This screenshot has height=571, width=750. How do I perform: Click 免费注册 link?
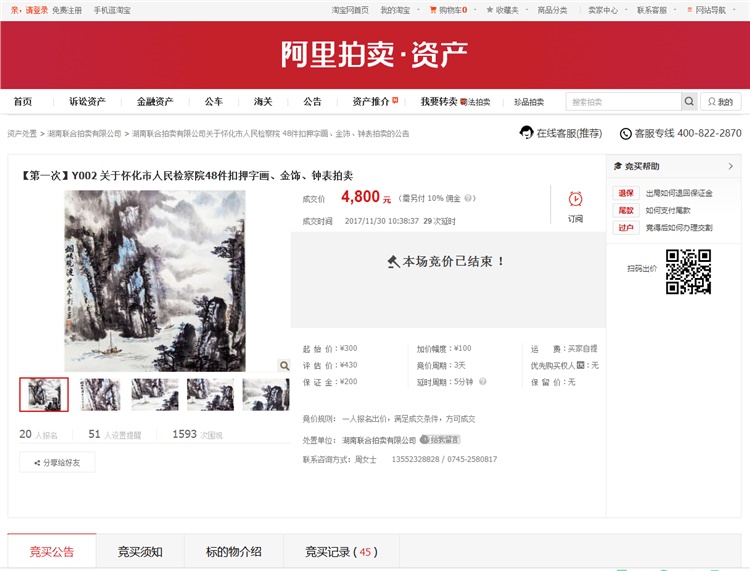pyautogui.click(x=67, y=10)
